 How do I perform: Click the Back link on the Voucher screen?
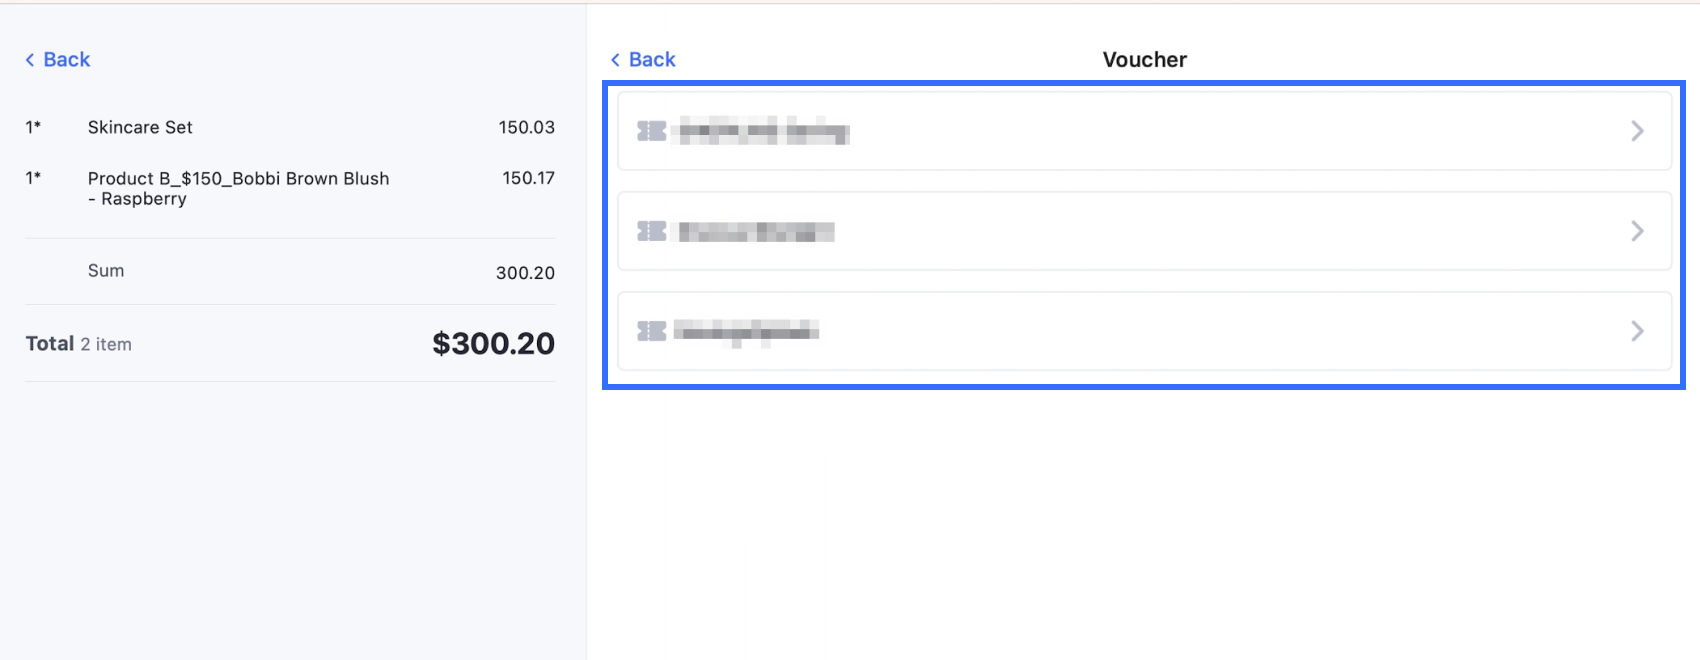point(644,59)
